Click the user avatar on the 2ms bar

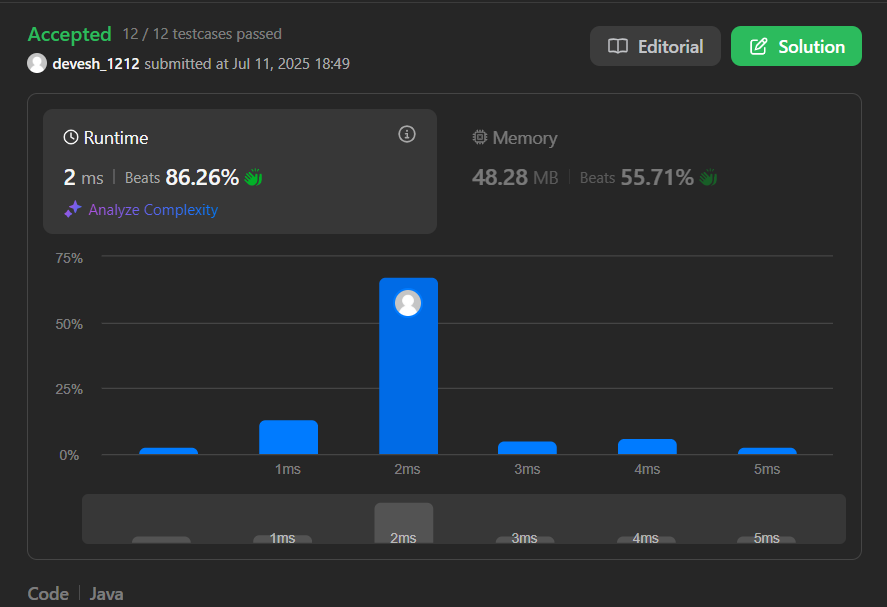point(408,303)
